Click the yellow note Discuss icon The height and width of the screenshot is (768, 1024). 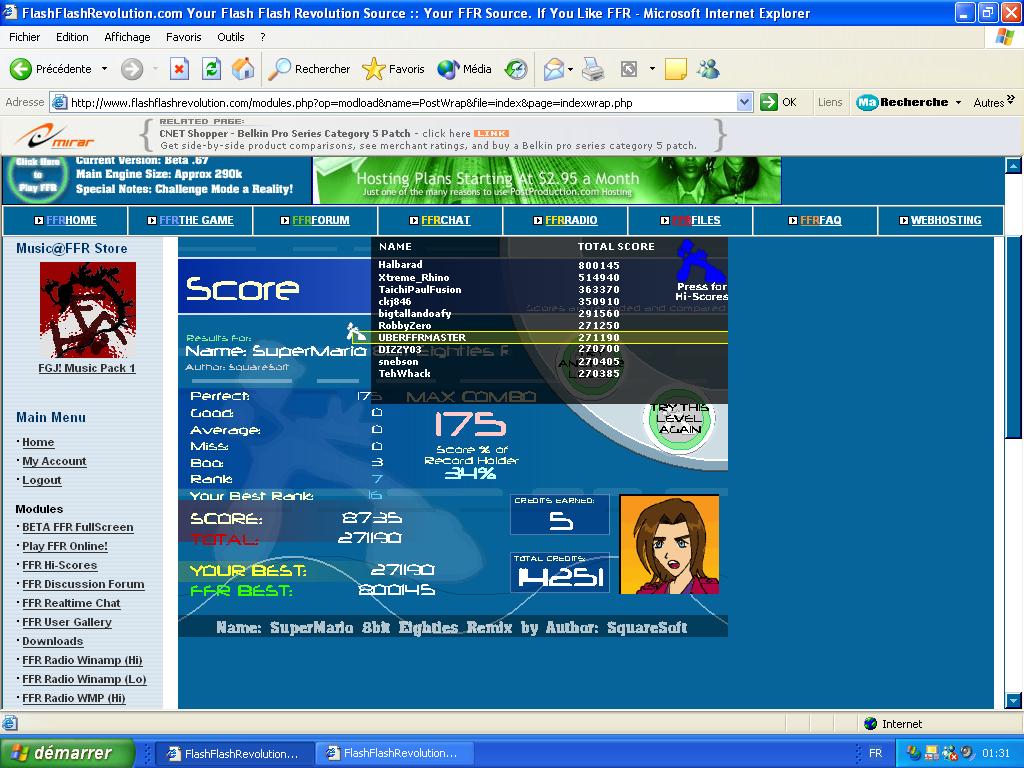[675, 69]
